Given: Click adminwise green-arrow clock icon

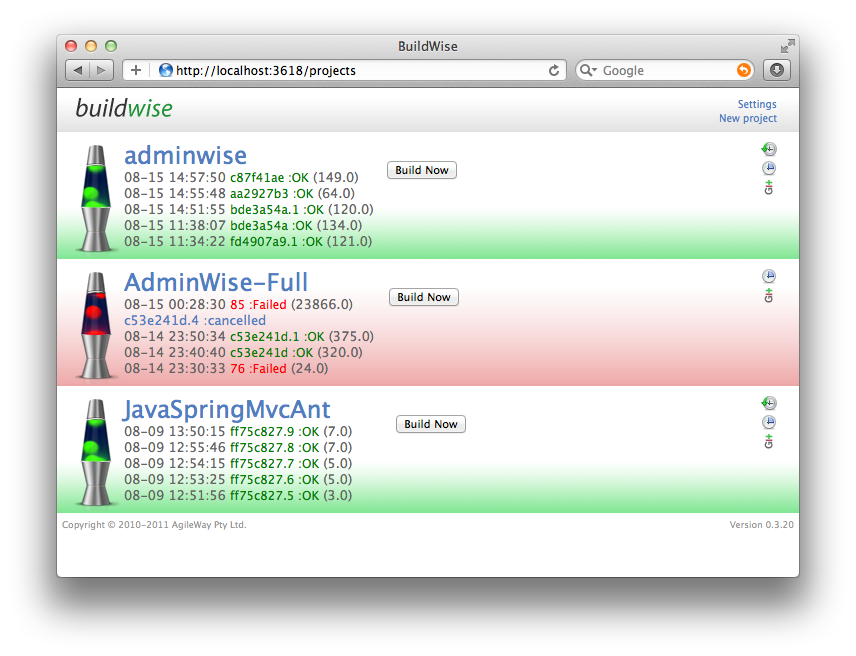Looking at the screenshot, I should [769, 149].
